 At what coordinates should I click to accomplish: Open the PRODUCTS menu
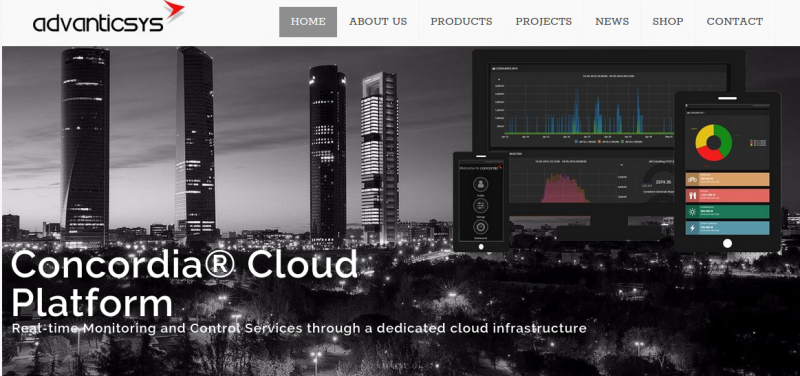[x=461, y=22]
